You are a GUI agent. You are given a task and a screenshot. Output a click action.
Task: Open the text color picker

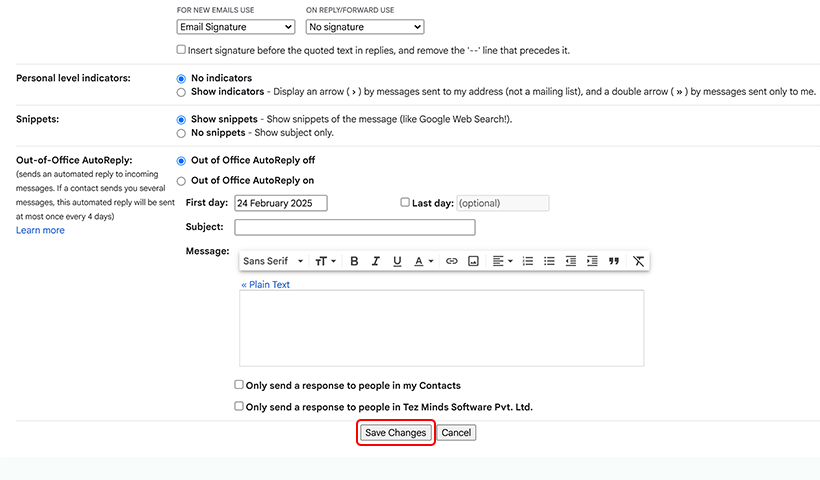[x=424, y=261]
